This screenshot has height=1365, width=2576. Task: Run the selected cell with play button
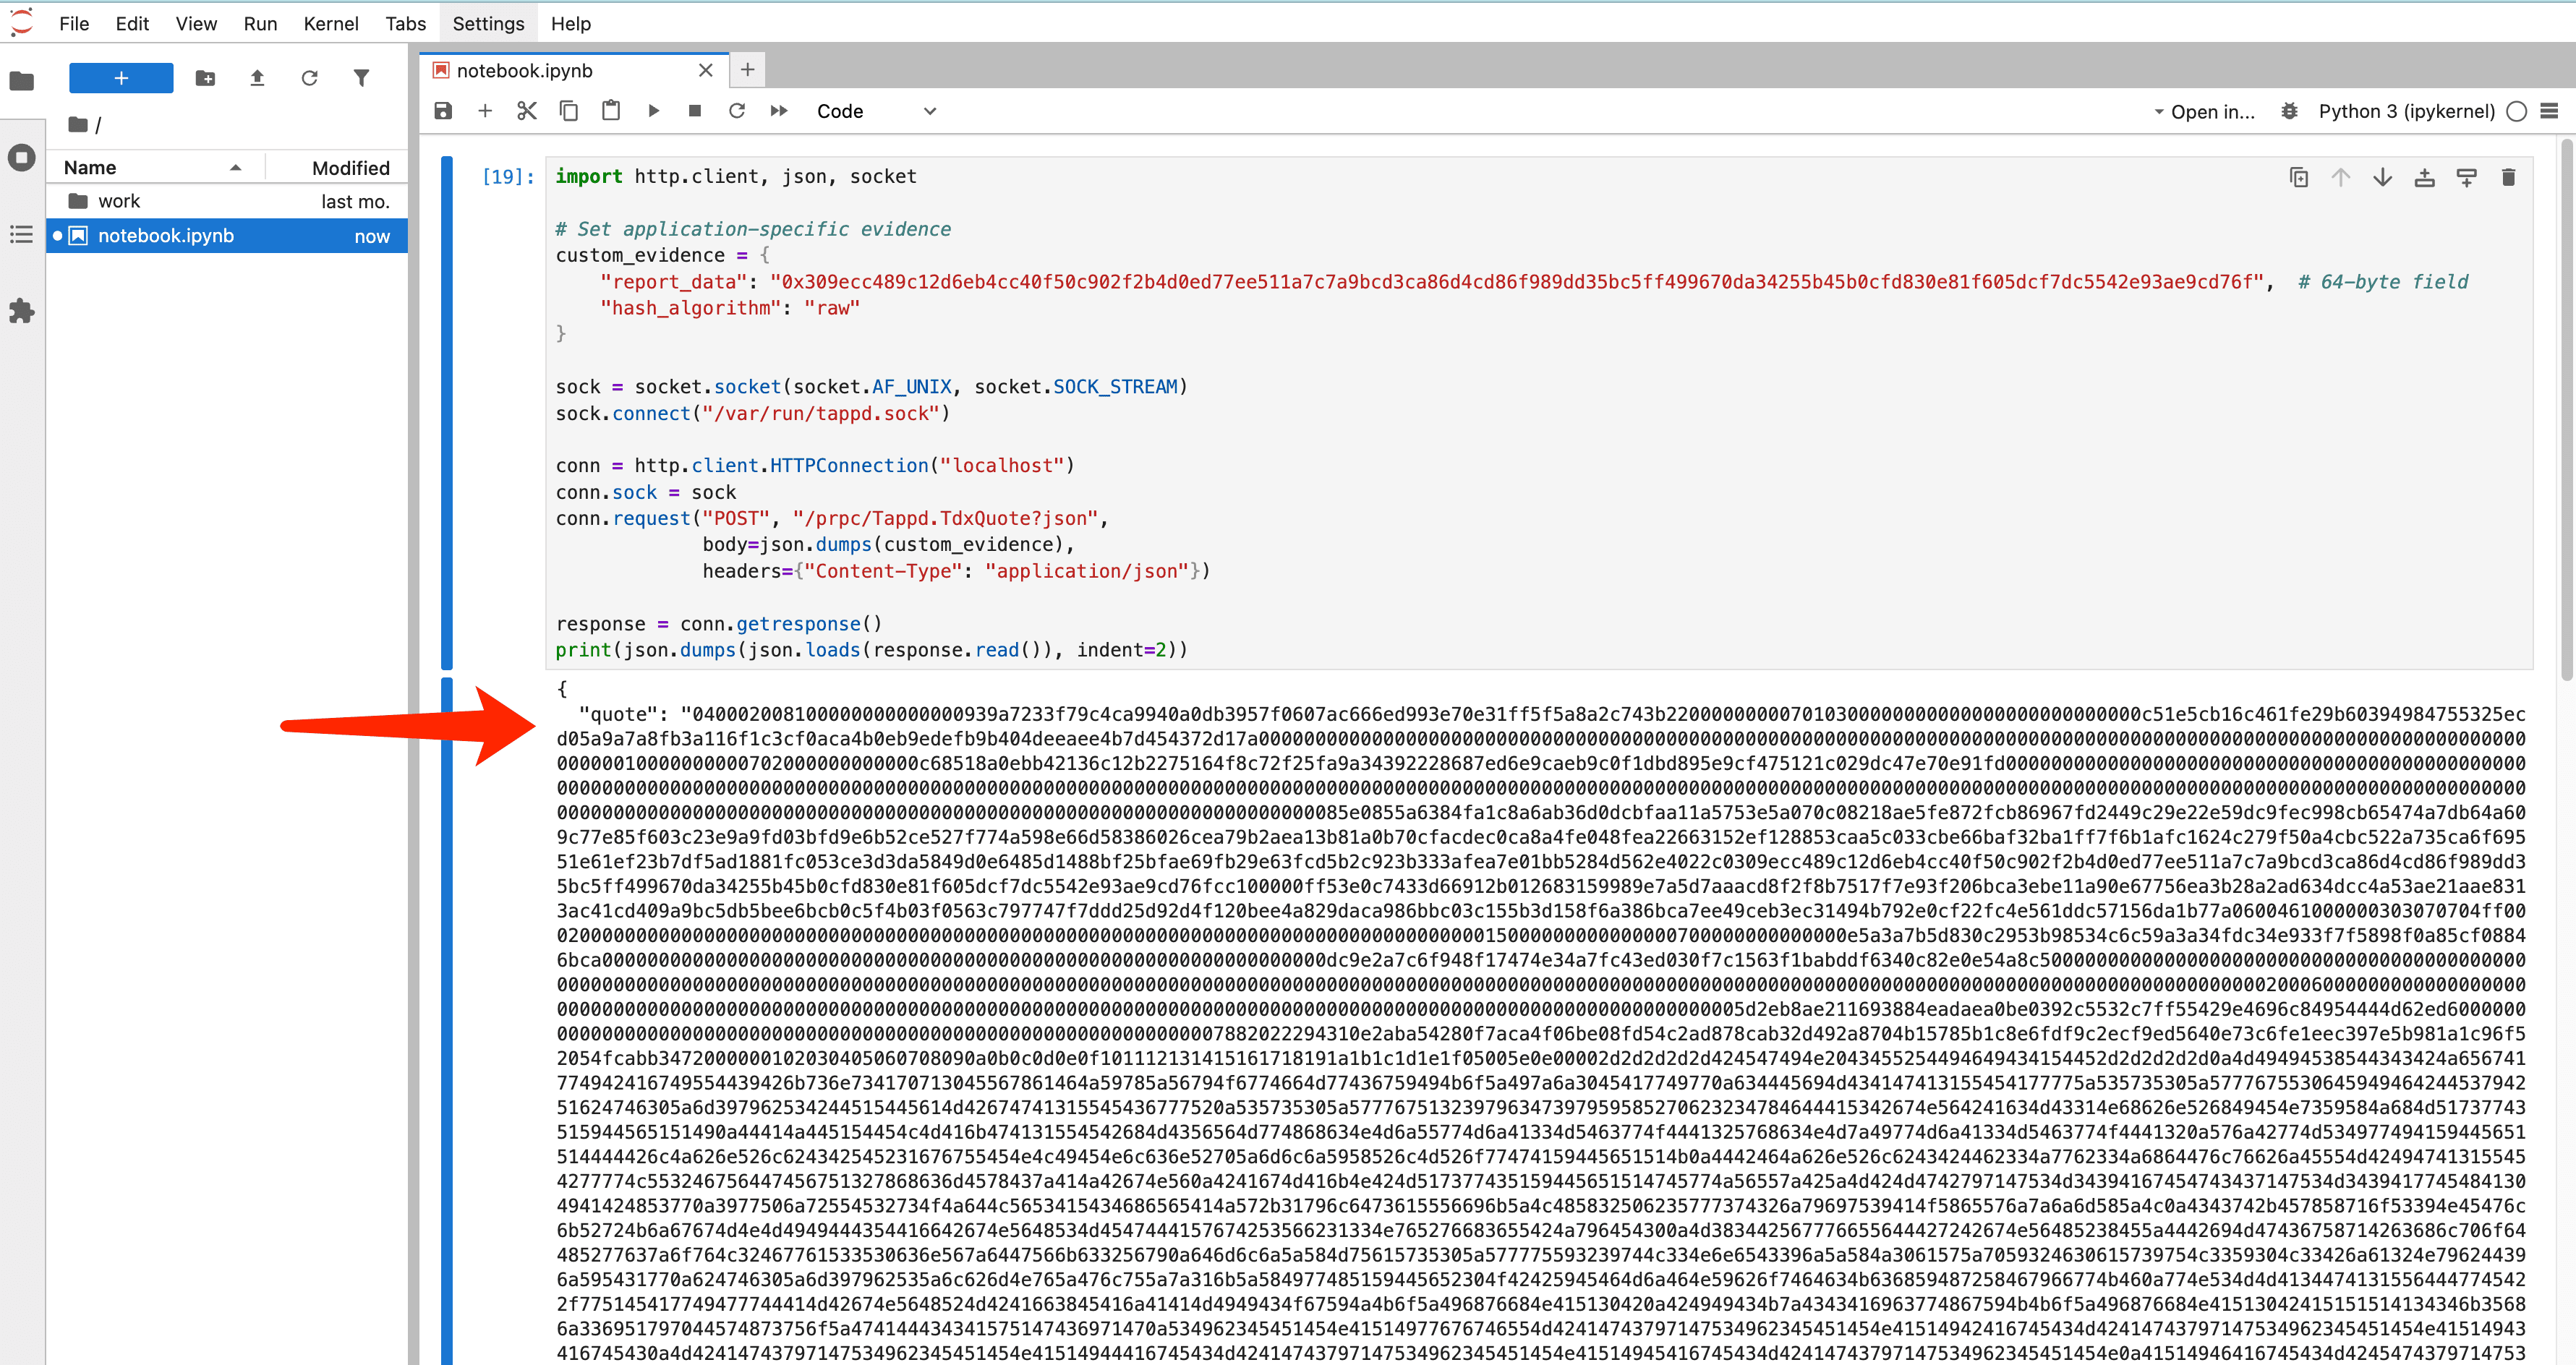pyautogui.click(x=653, y=111)
